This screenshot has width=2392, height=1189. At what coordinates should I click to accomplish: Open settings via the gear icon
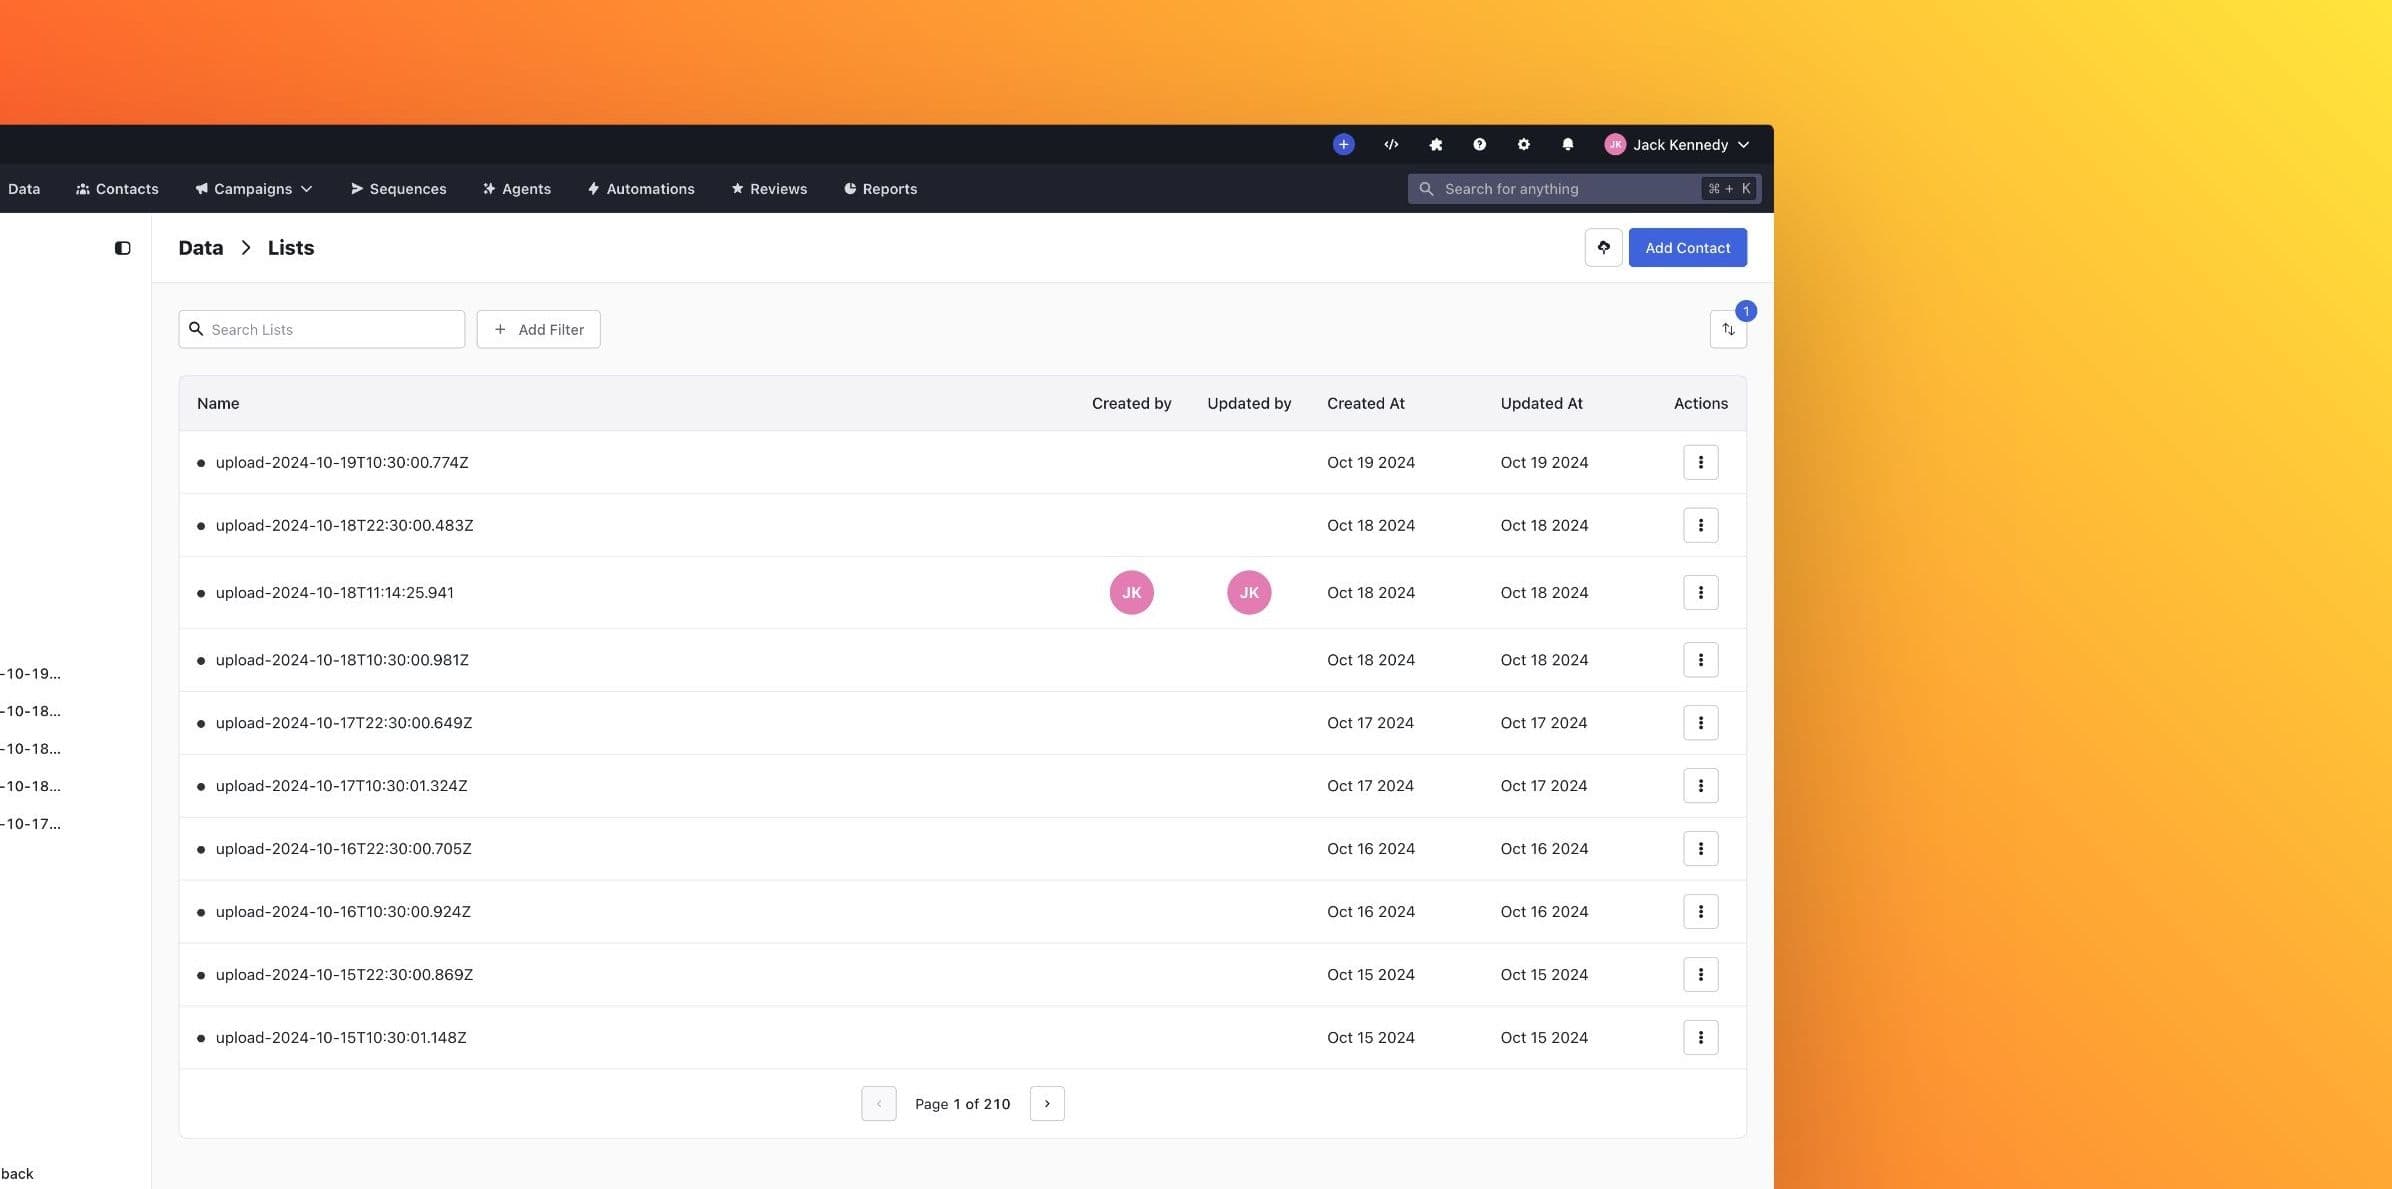[1523, 144]
